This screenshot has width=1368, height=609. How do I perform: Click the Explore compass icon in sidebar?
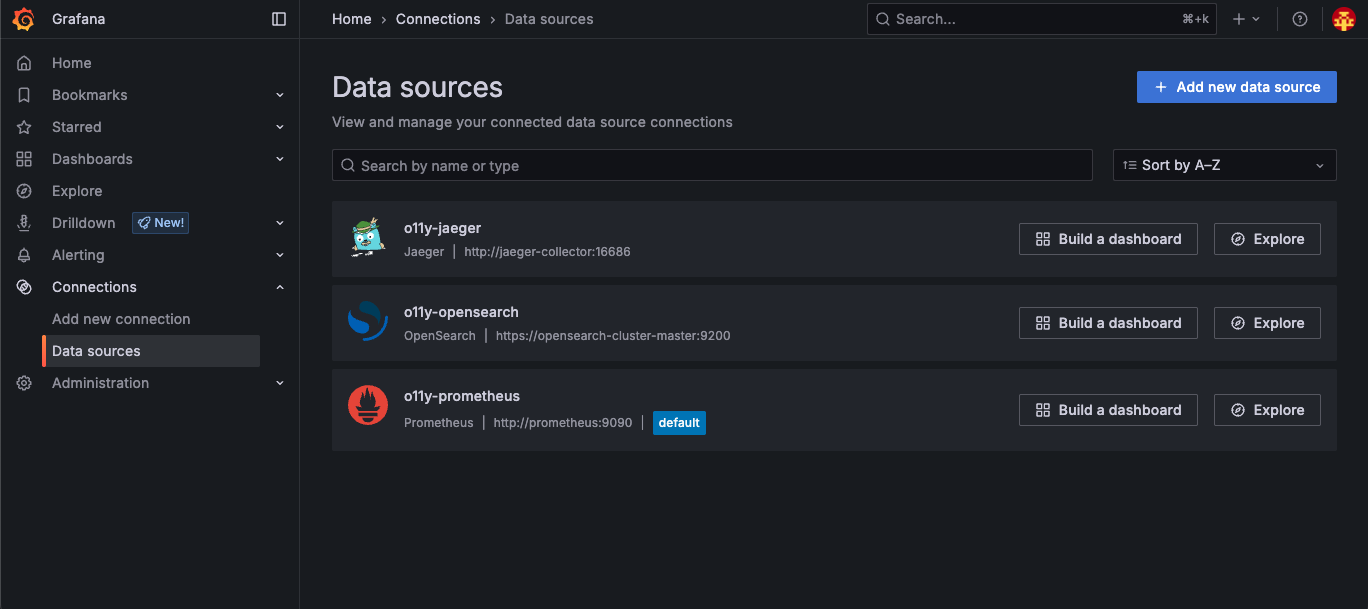24,191
